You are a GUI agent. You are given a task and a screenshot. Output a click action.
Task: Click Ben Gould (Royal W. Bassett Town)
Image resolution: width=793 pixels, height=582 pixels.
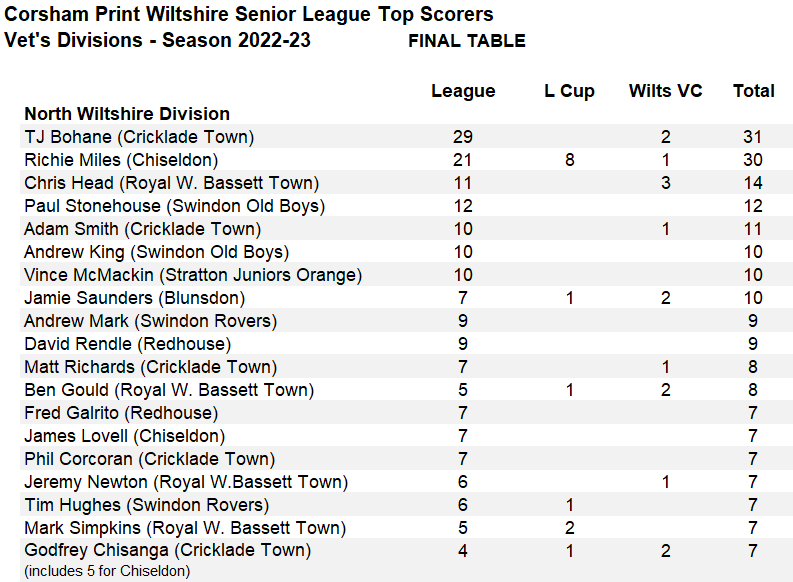(x=169, y=390)
